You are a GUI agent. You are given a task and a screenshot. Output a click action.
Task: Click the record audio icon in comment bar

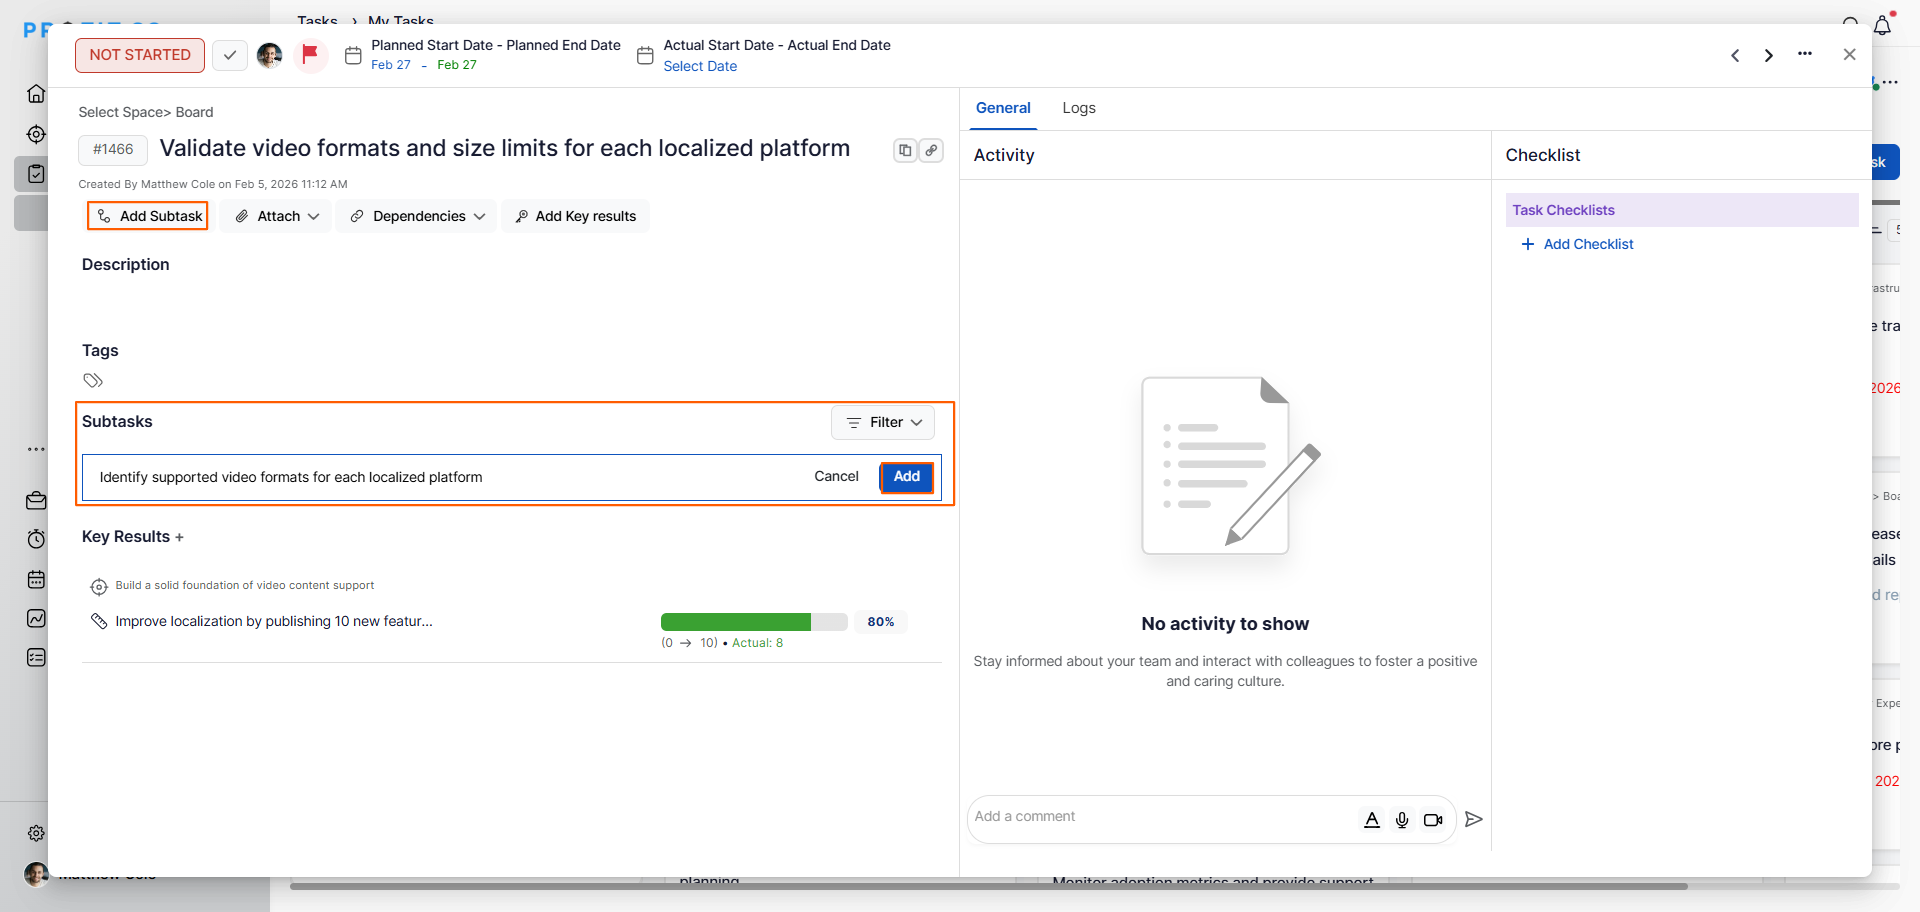[x=1402, y=819]
